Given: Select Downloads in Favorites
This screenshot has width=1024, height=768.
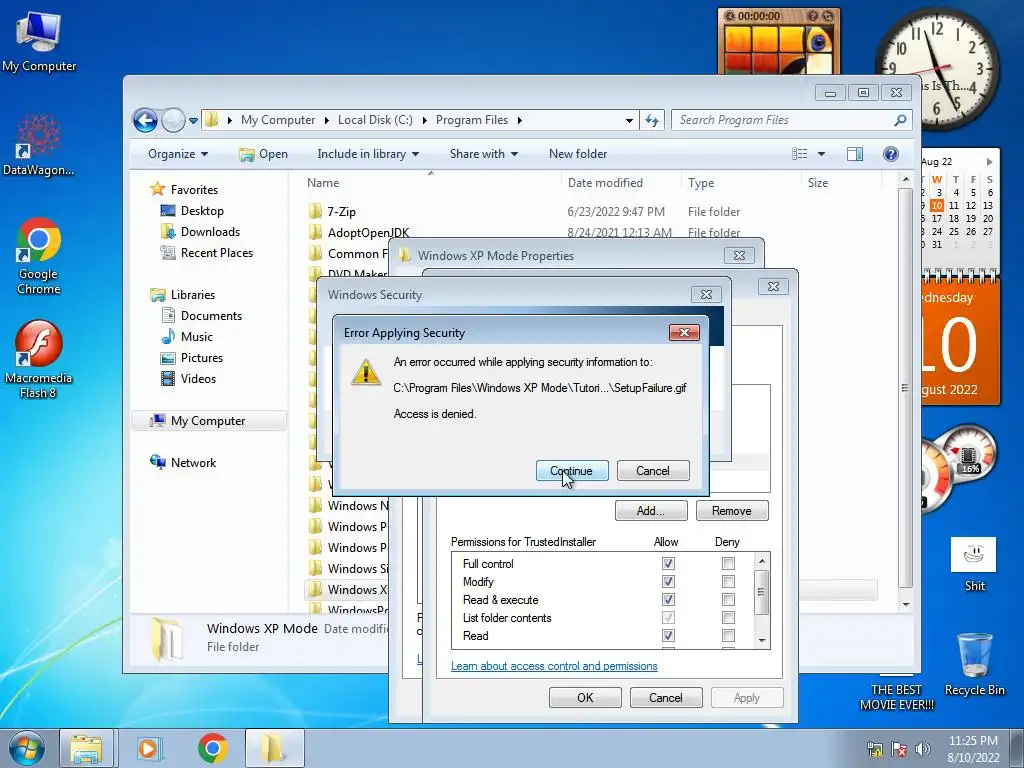Looking at the screenshot, I should pos(210,232).
